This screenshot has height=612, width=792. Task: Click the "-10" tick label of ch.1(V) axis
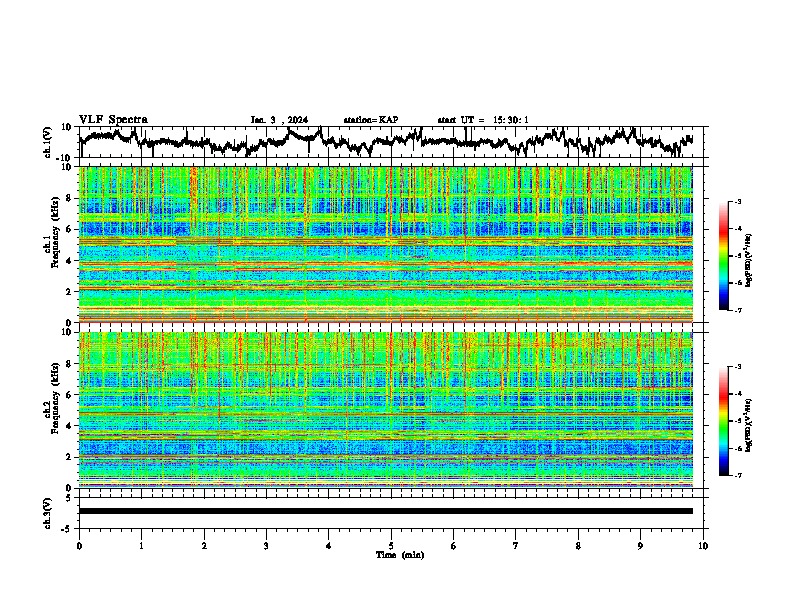point(65,158)
